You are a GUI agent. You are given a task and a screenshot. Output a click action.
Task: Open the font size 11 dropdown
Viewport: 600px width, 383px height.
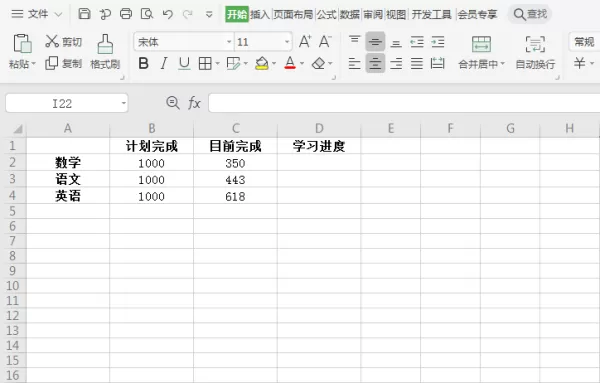[287, 42]
